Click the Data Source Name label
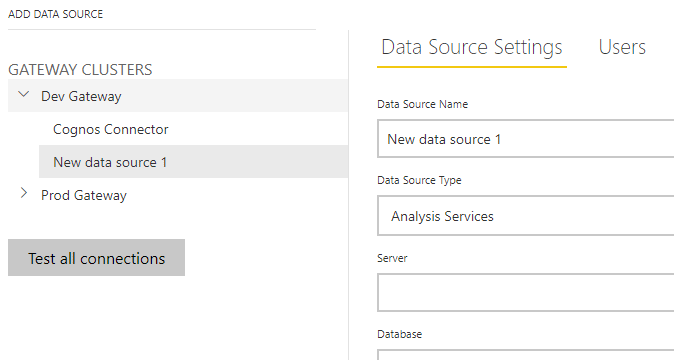This screenshot has width=674, height=360. point(423,104)
